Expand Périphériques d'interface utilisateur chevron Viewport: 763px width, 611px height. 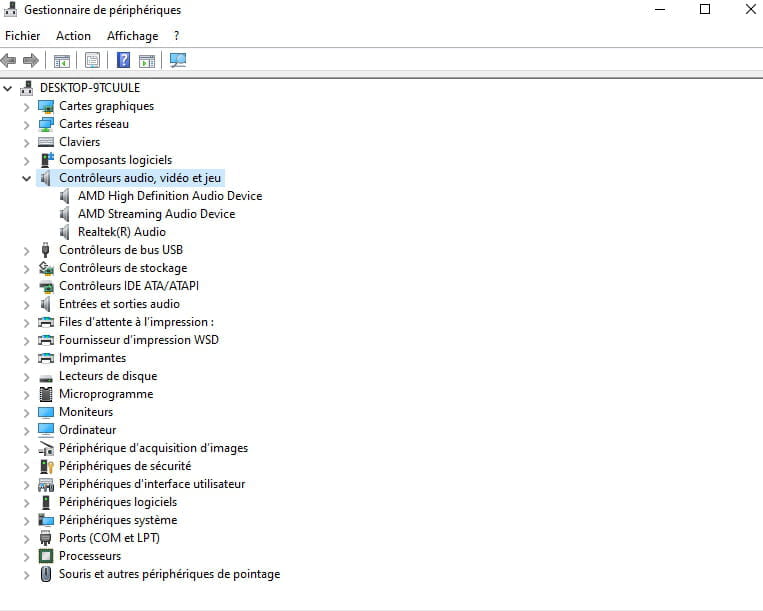tap(26, 485)
